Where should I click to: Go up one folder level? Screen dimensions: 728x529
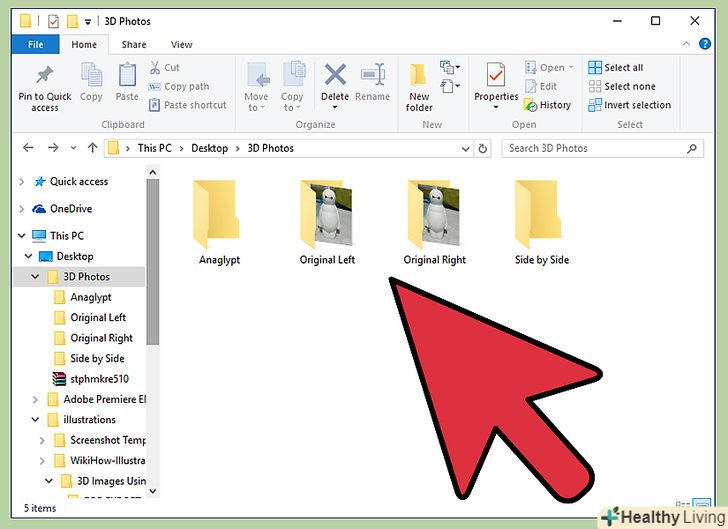(92, 148)
